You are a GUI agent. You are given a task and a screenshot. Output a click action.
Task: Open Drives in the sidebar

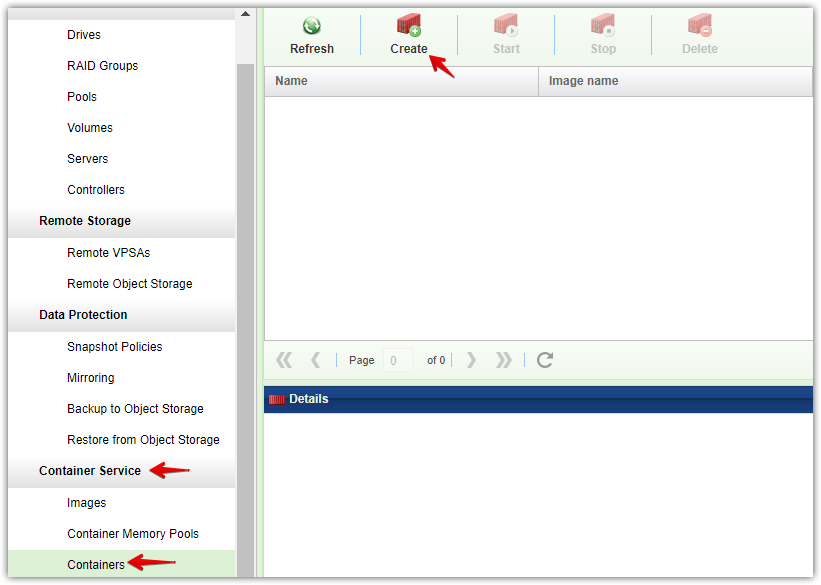coord(84,35)
